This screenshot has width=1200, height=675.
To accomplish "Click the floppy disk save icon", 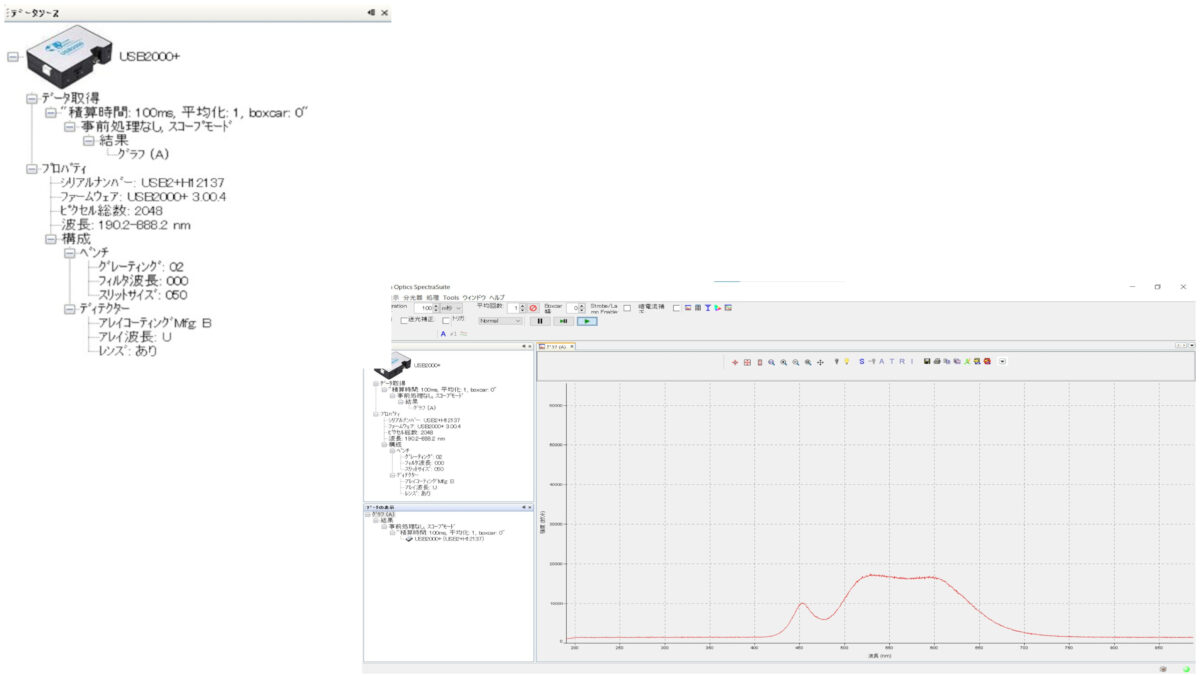I will [x=927, y=361].
